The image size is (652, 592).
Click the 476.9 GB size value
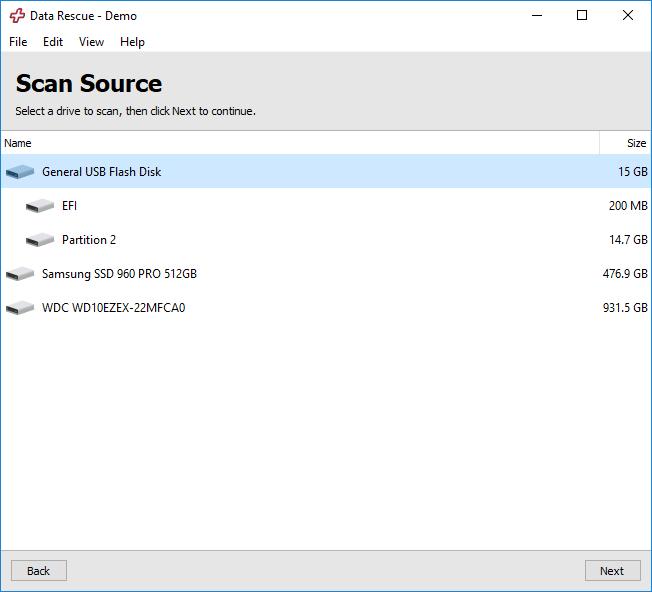click(625, 274)
